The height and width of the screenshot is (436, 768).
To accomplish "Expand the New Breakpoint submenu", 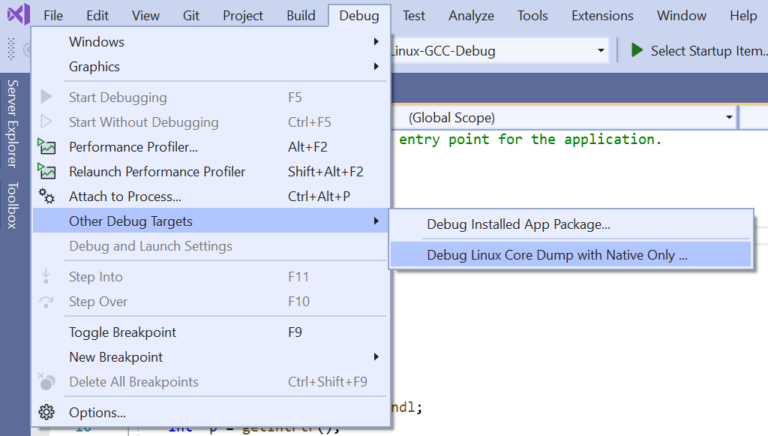I will pos(376,357).
